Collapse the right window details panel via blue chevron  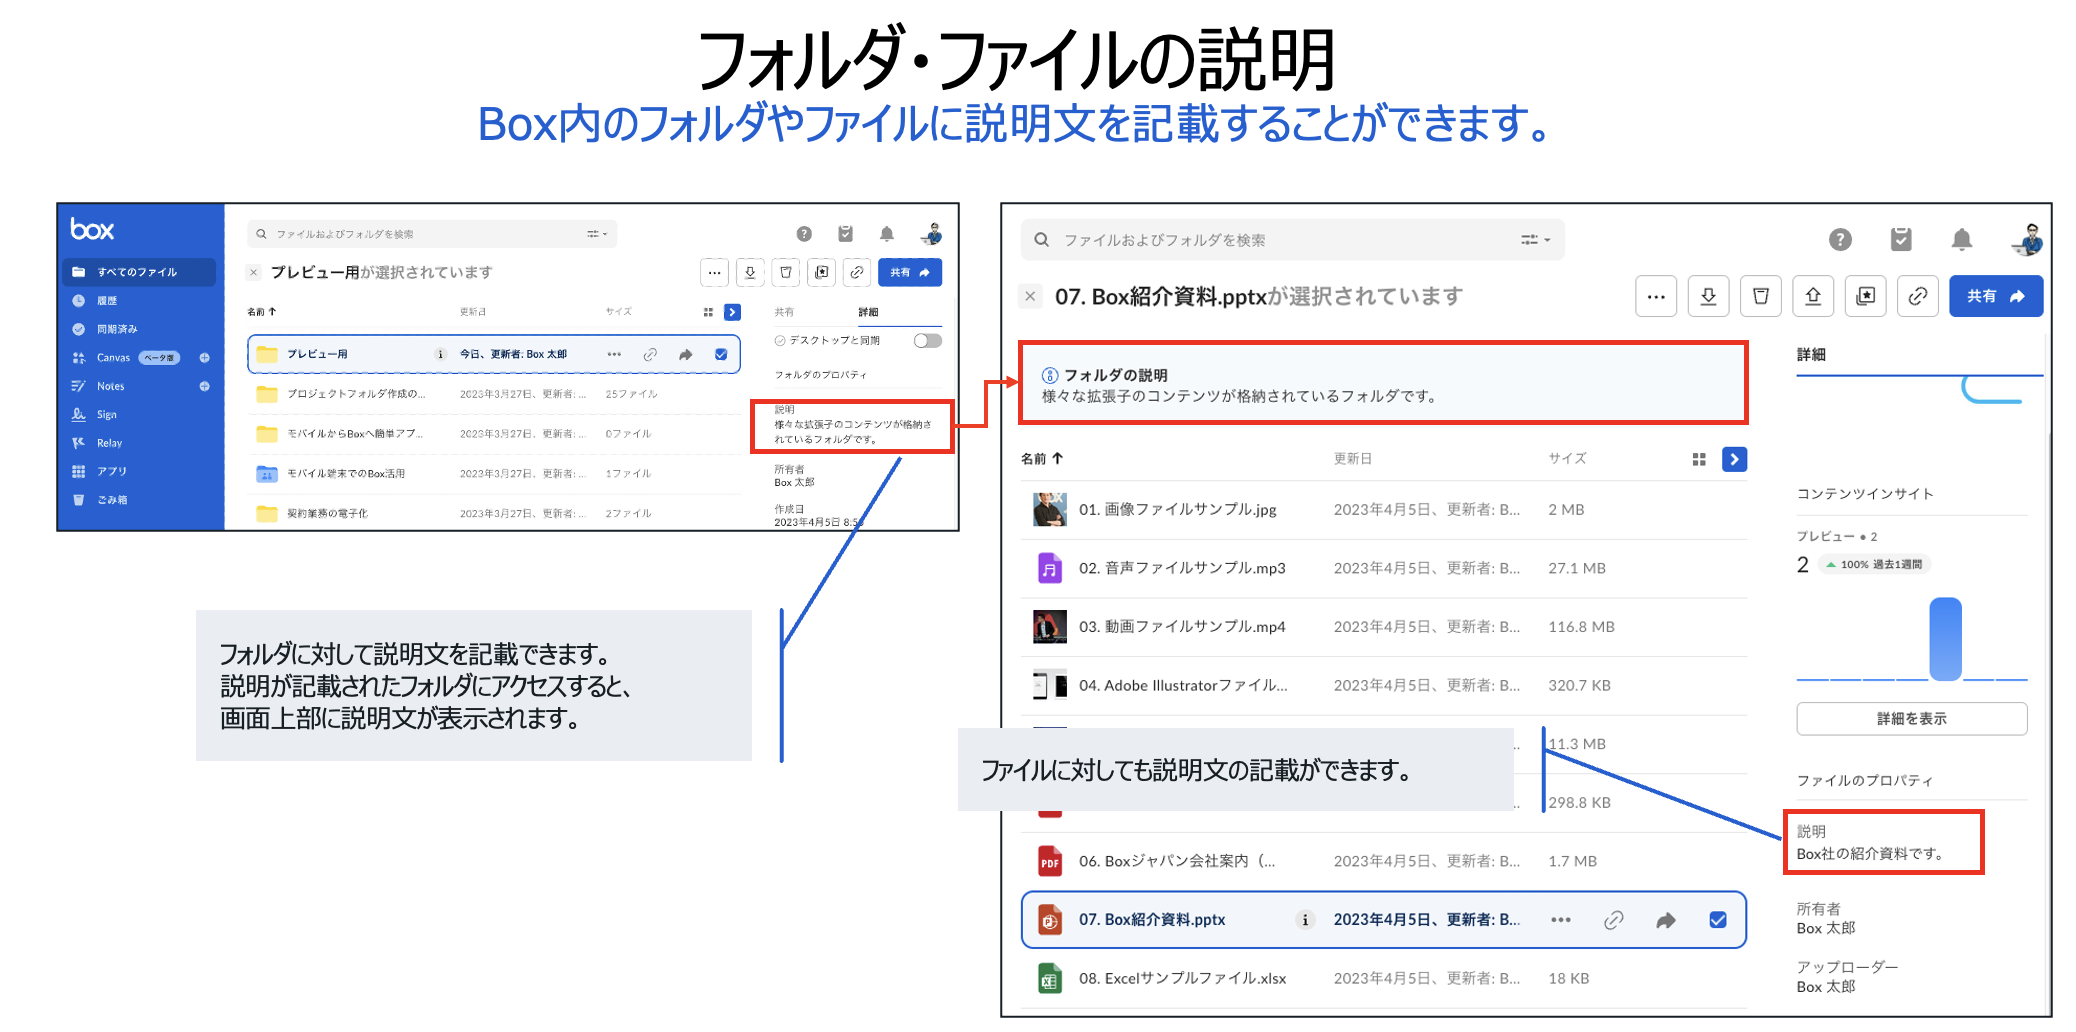pyautogui.click(x=1734, y=459)
